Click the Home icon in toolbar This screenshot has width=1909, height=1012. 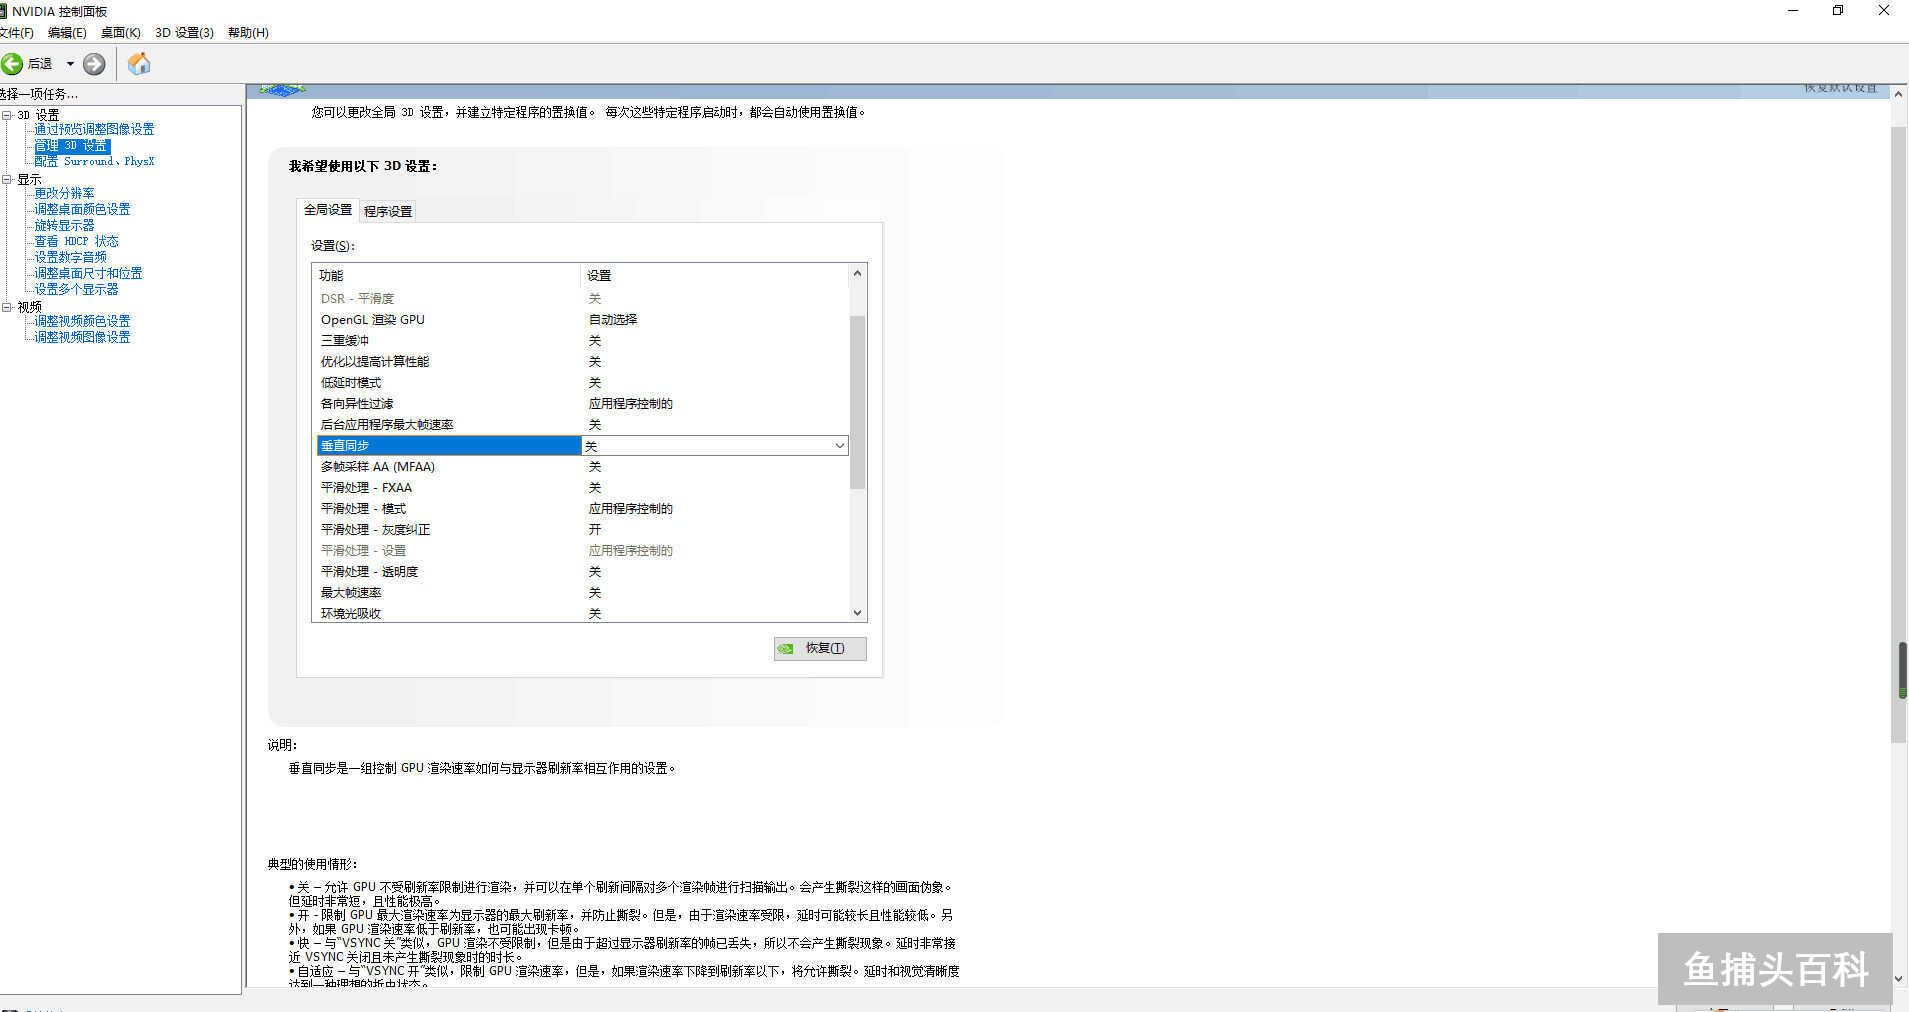pyautogui.click(x=139, y=64)
